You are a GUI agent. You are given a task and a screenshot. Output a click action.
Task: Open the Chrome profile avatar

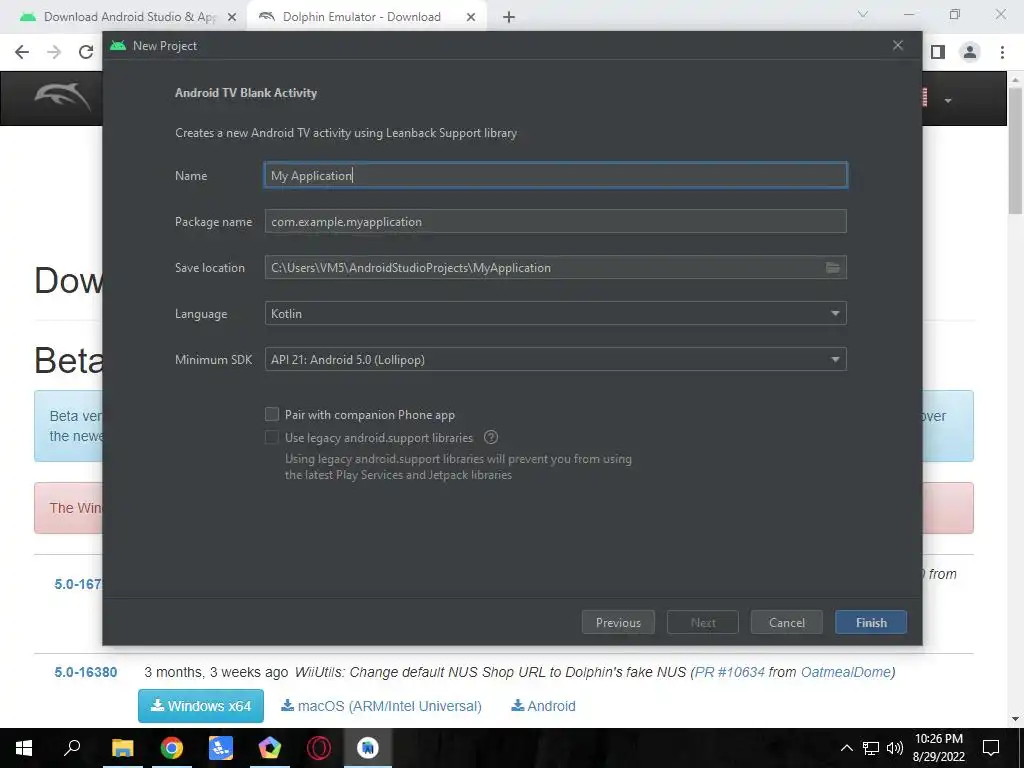coord(970,52)
